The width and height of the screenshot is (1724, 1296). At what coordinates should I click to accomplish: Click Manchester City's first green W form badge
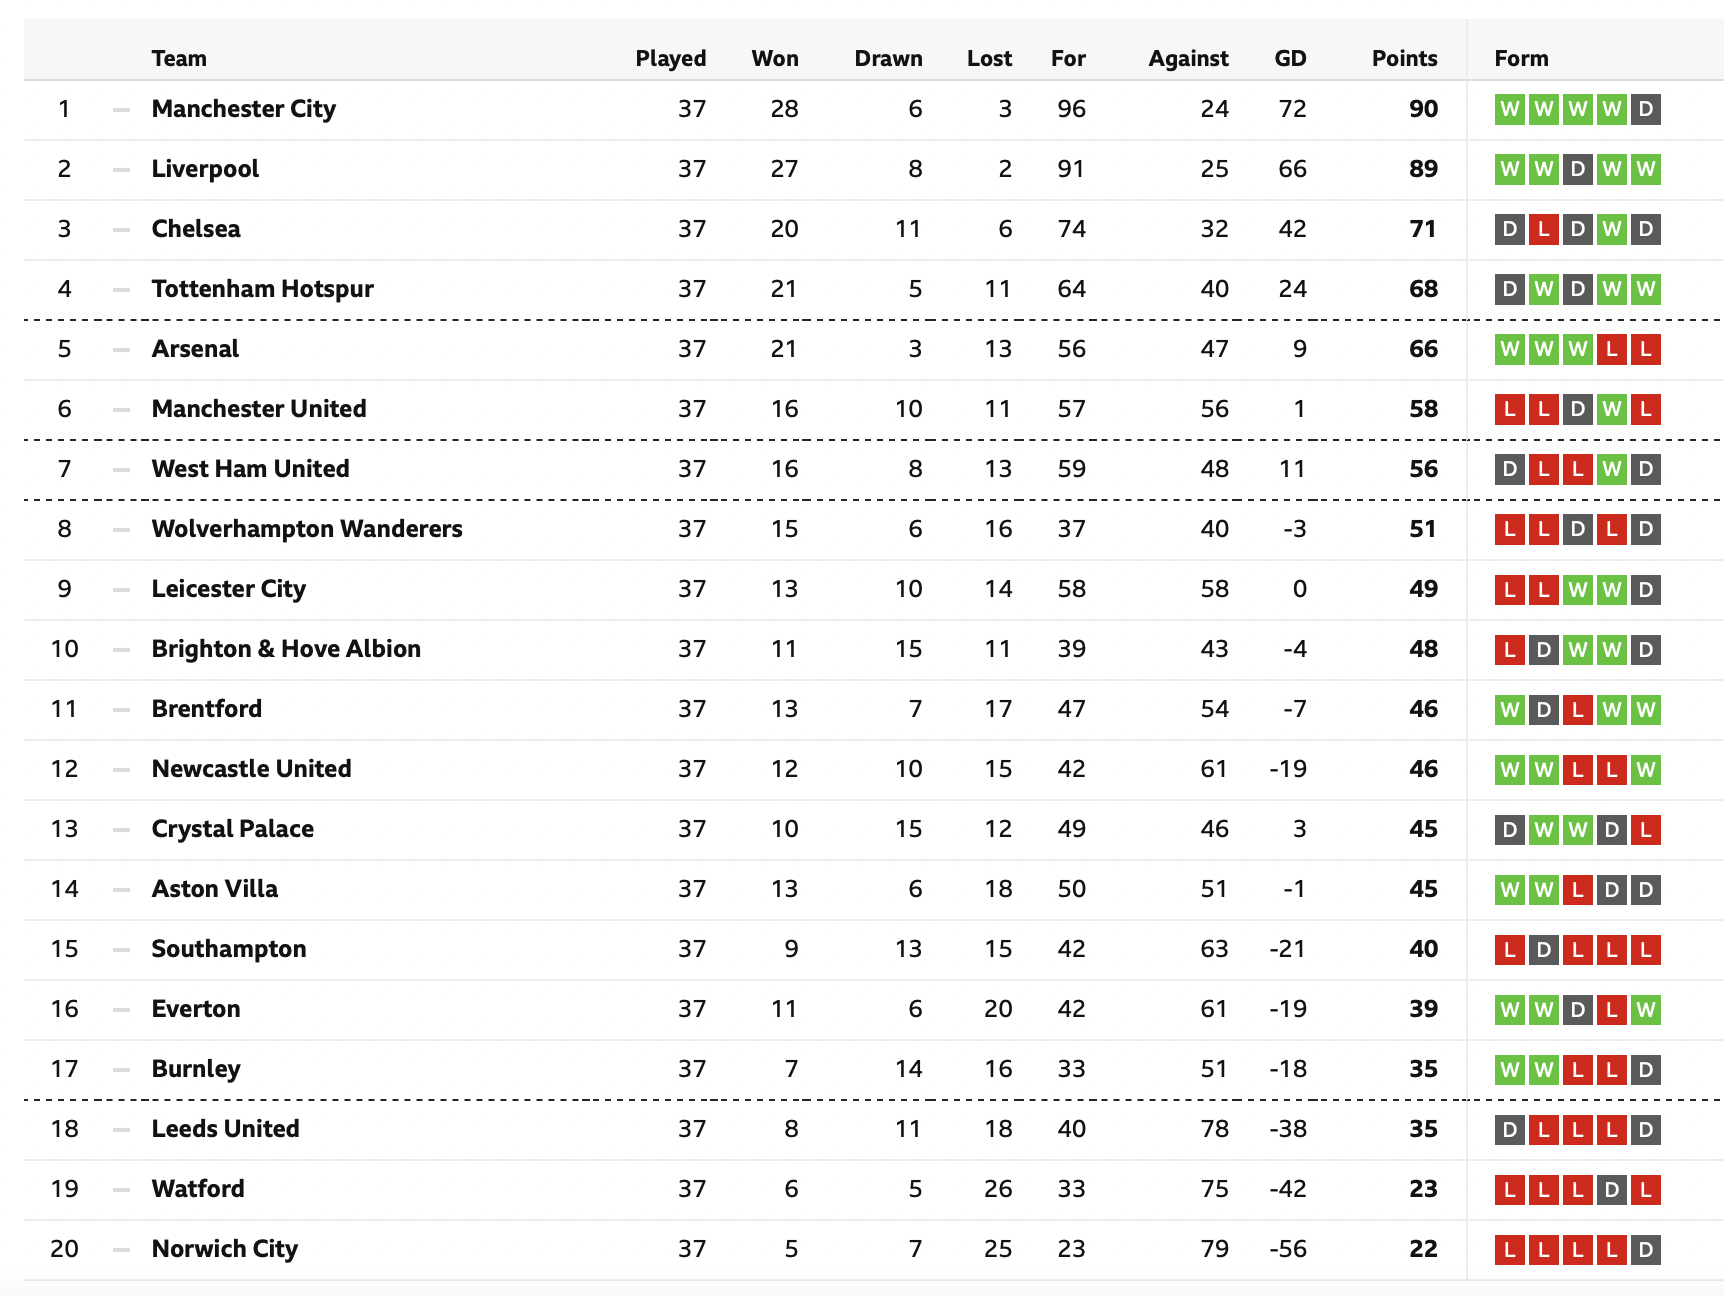coord(1510,109)
